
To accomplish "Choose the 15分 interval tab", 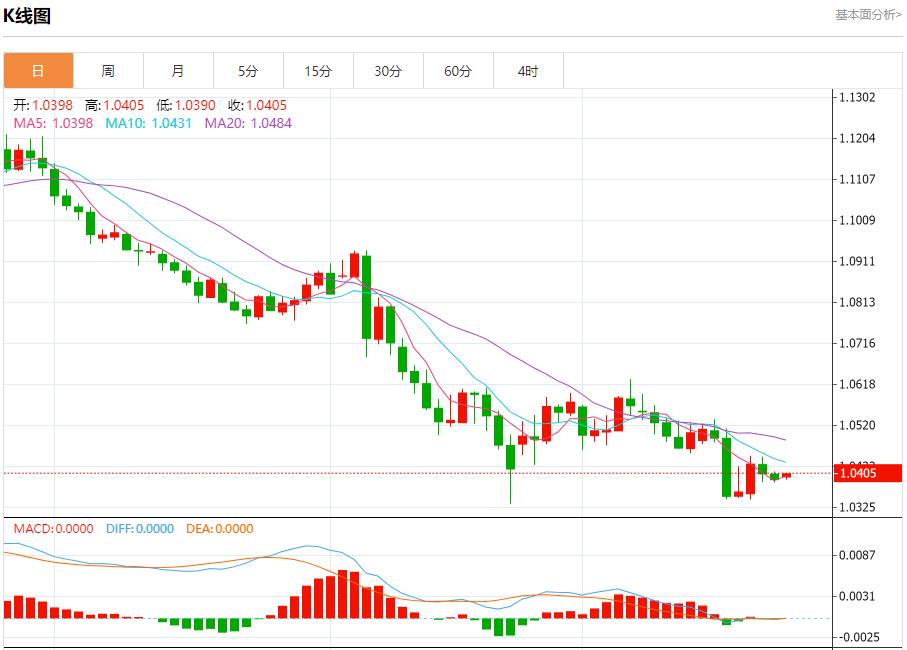I will (x=318, y=71).
